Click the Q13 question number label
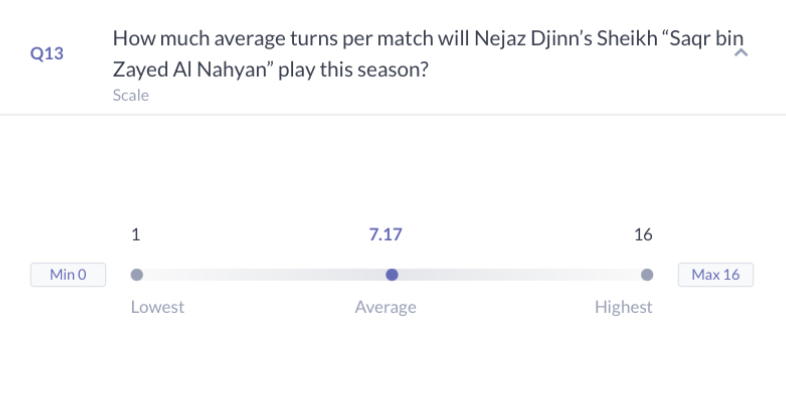Screen dimensions: 786x393 (x=47, y=54)
